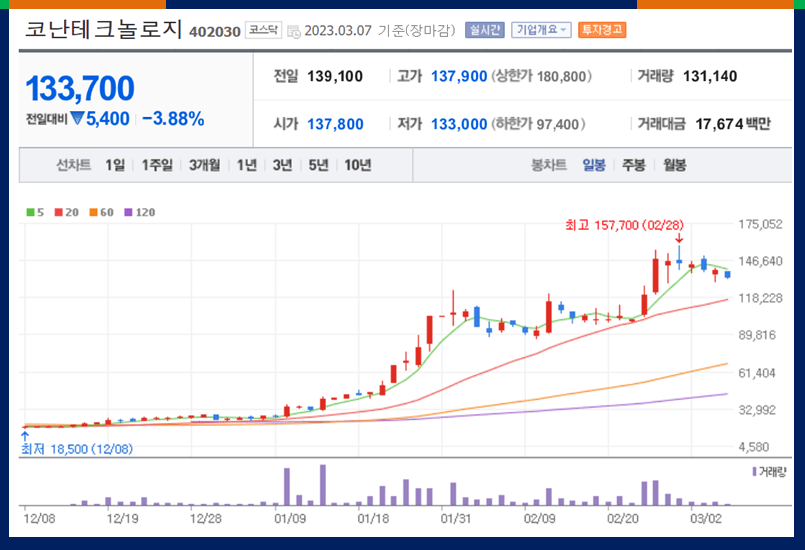Click the green 5-day moving average swatch
Screen dimensions: 805x550
click(x=30, y=212)
